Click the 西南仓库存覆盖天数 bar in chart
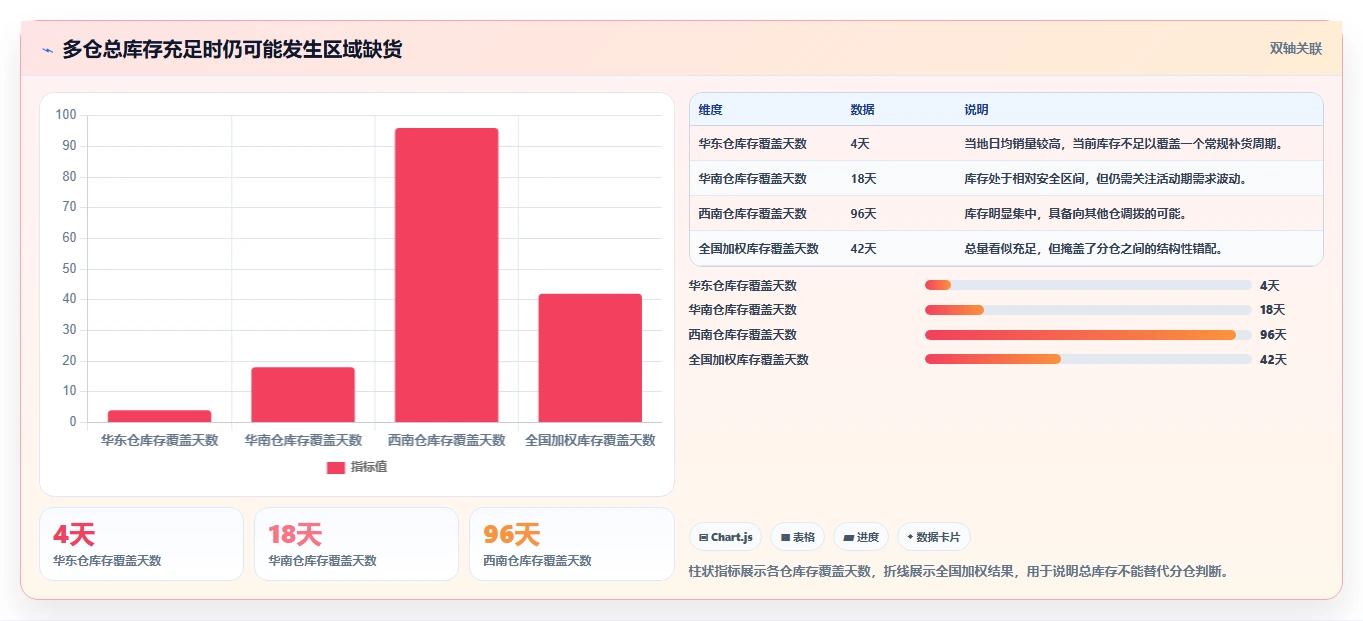1363x621 pixels. [x=446, y=275]
